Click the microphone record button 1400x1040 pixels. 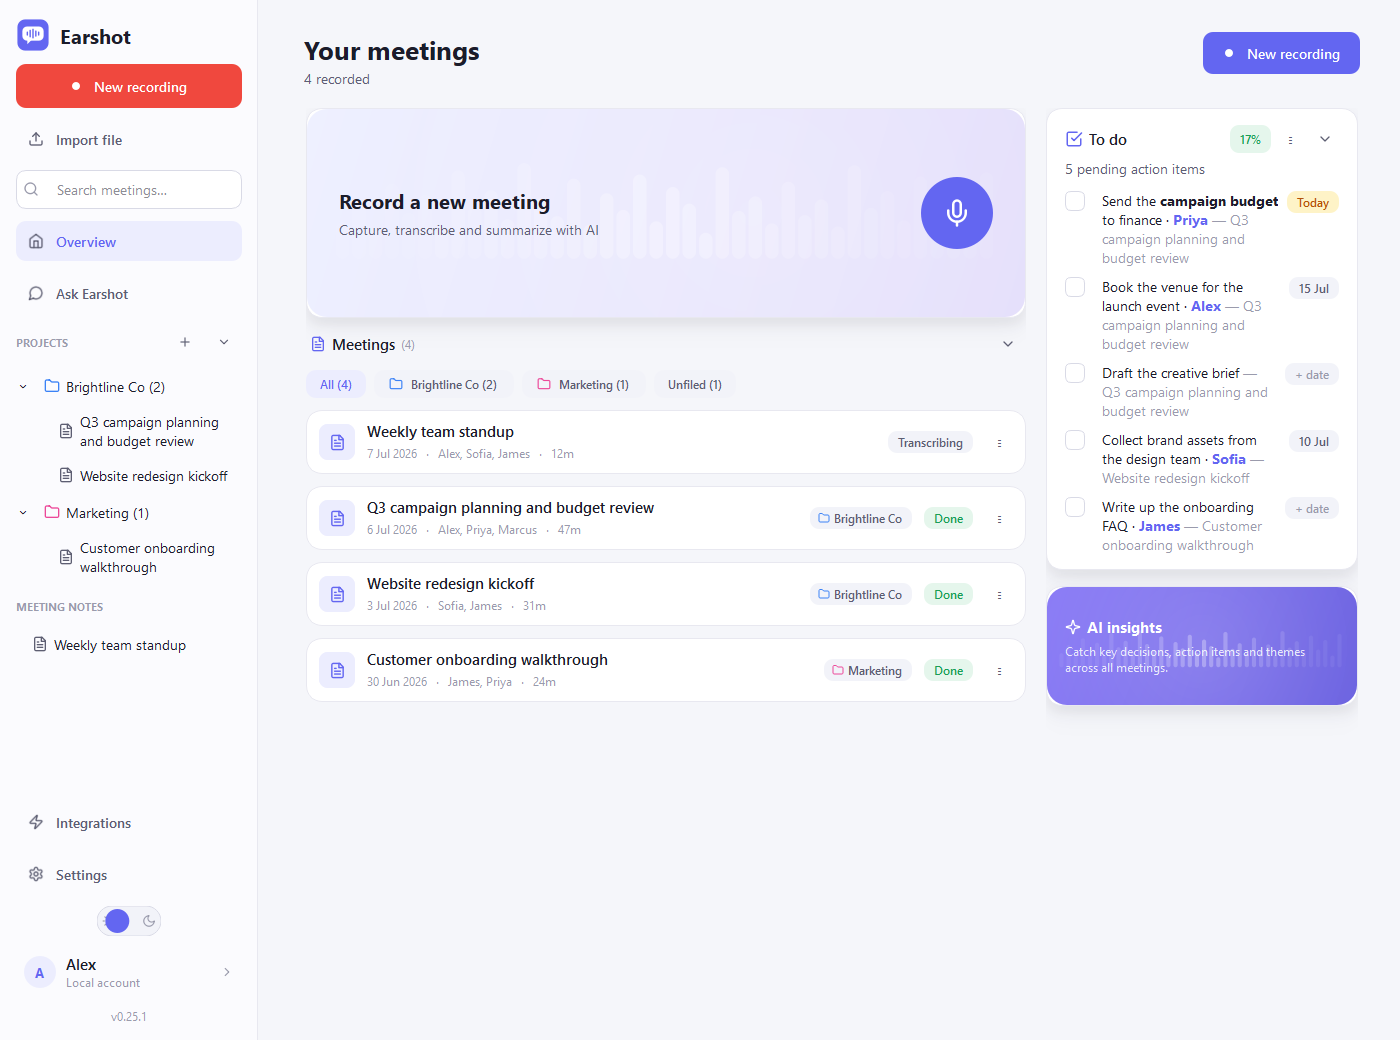pos(957,213)
